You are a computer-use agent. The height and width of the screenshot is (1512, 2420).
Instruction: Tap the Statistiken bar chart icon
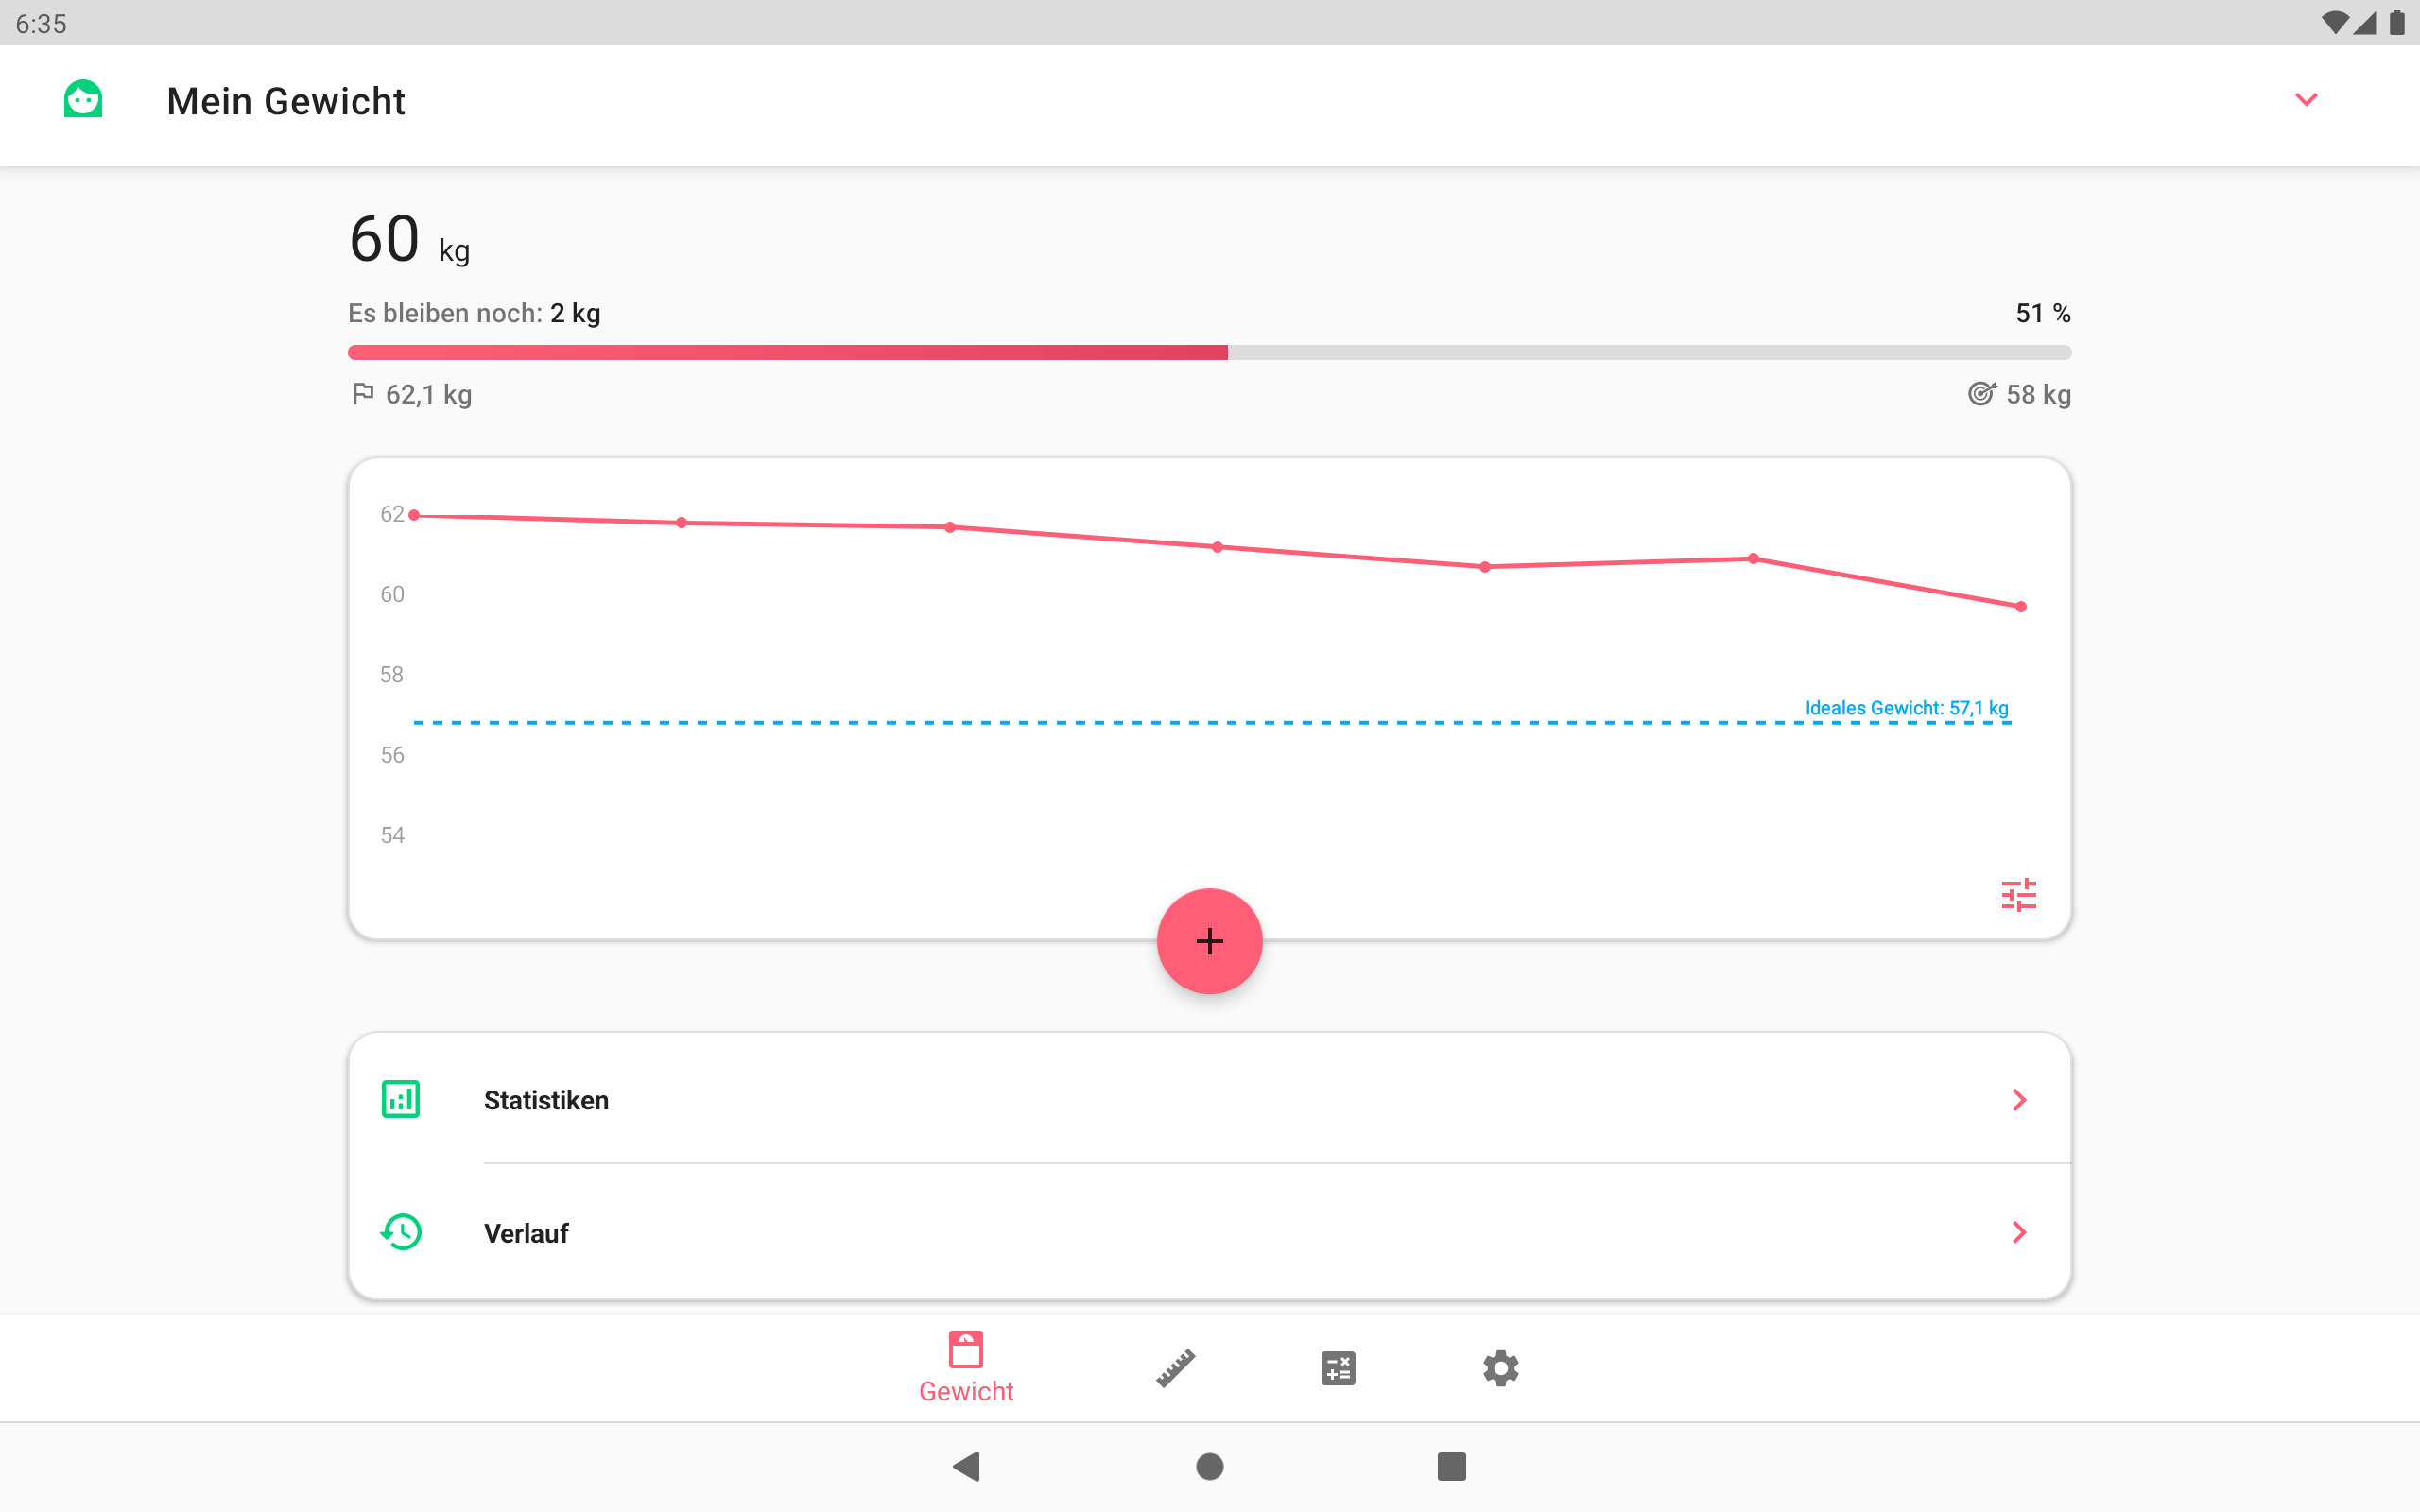(x=401, y=1099)
